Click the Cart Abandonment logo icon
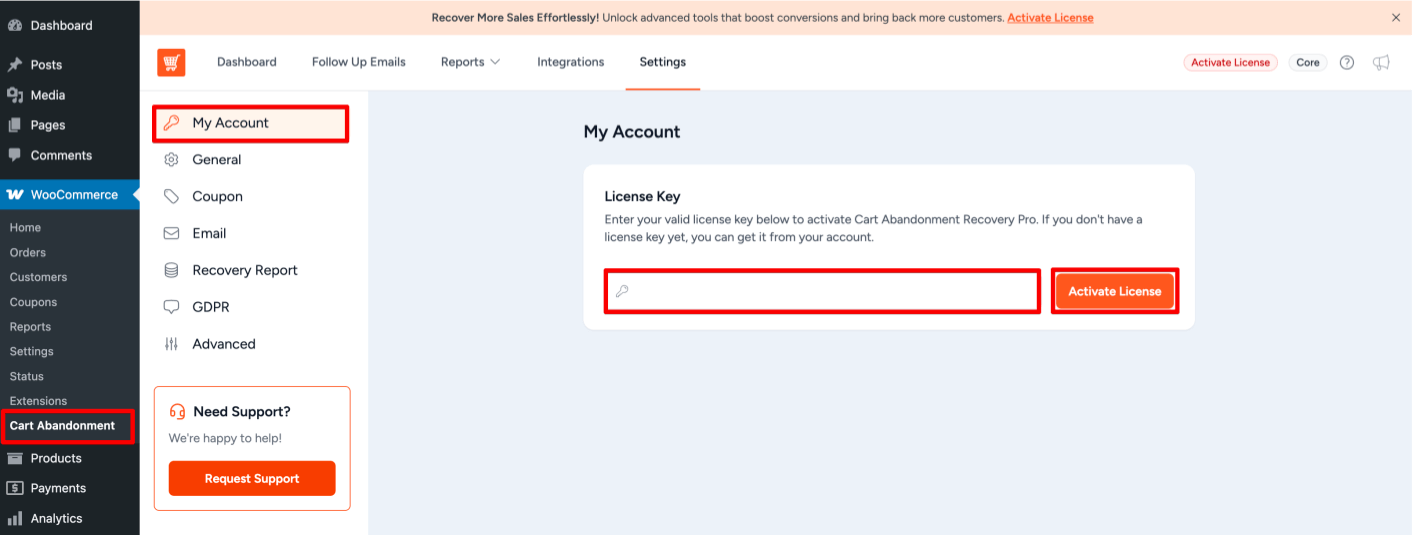The height and width of the screenshot is (535, 1412). point(171,62)
